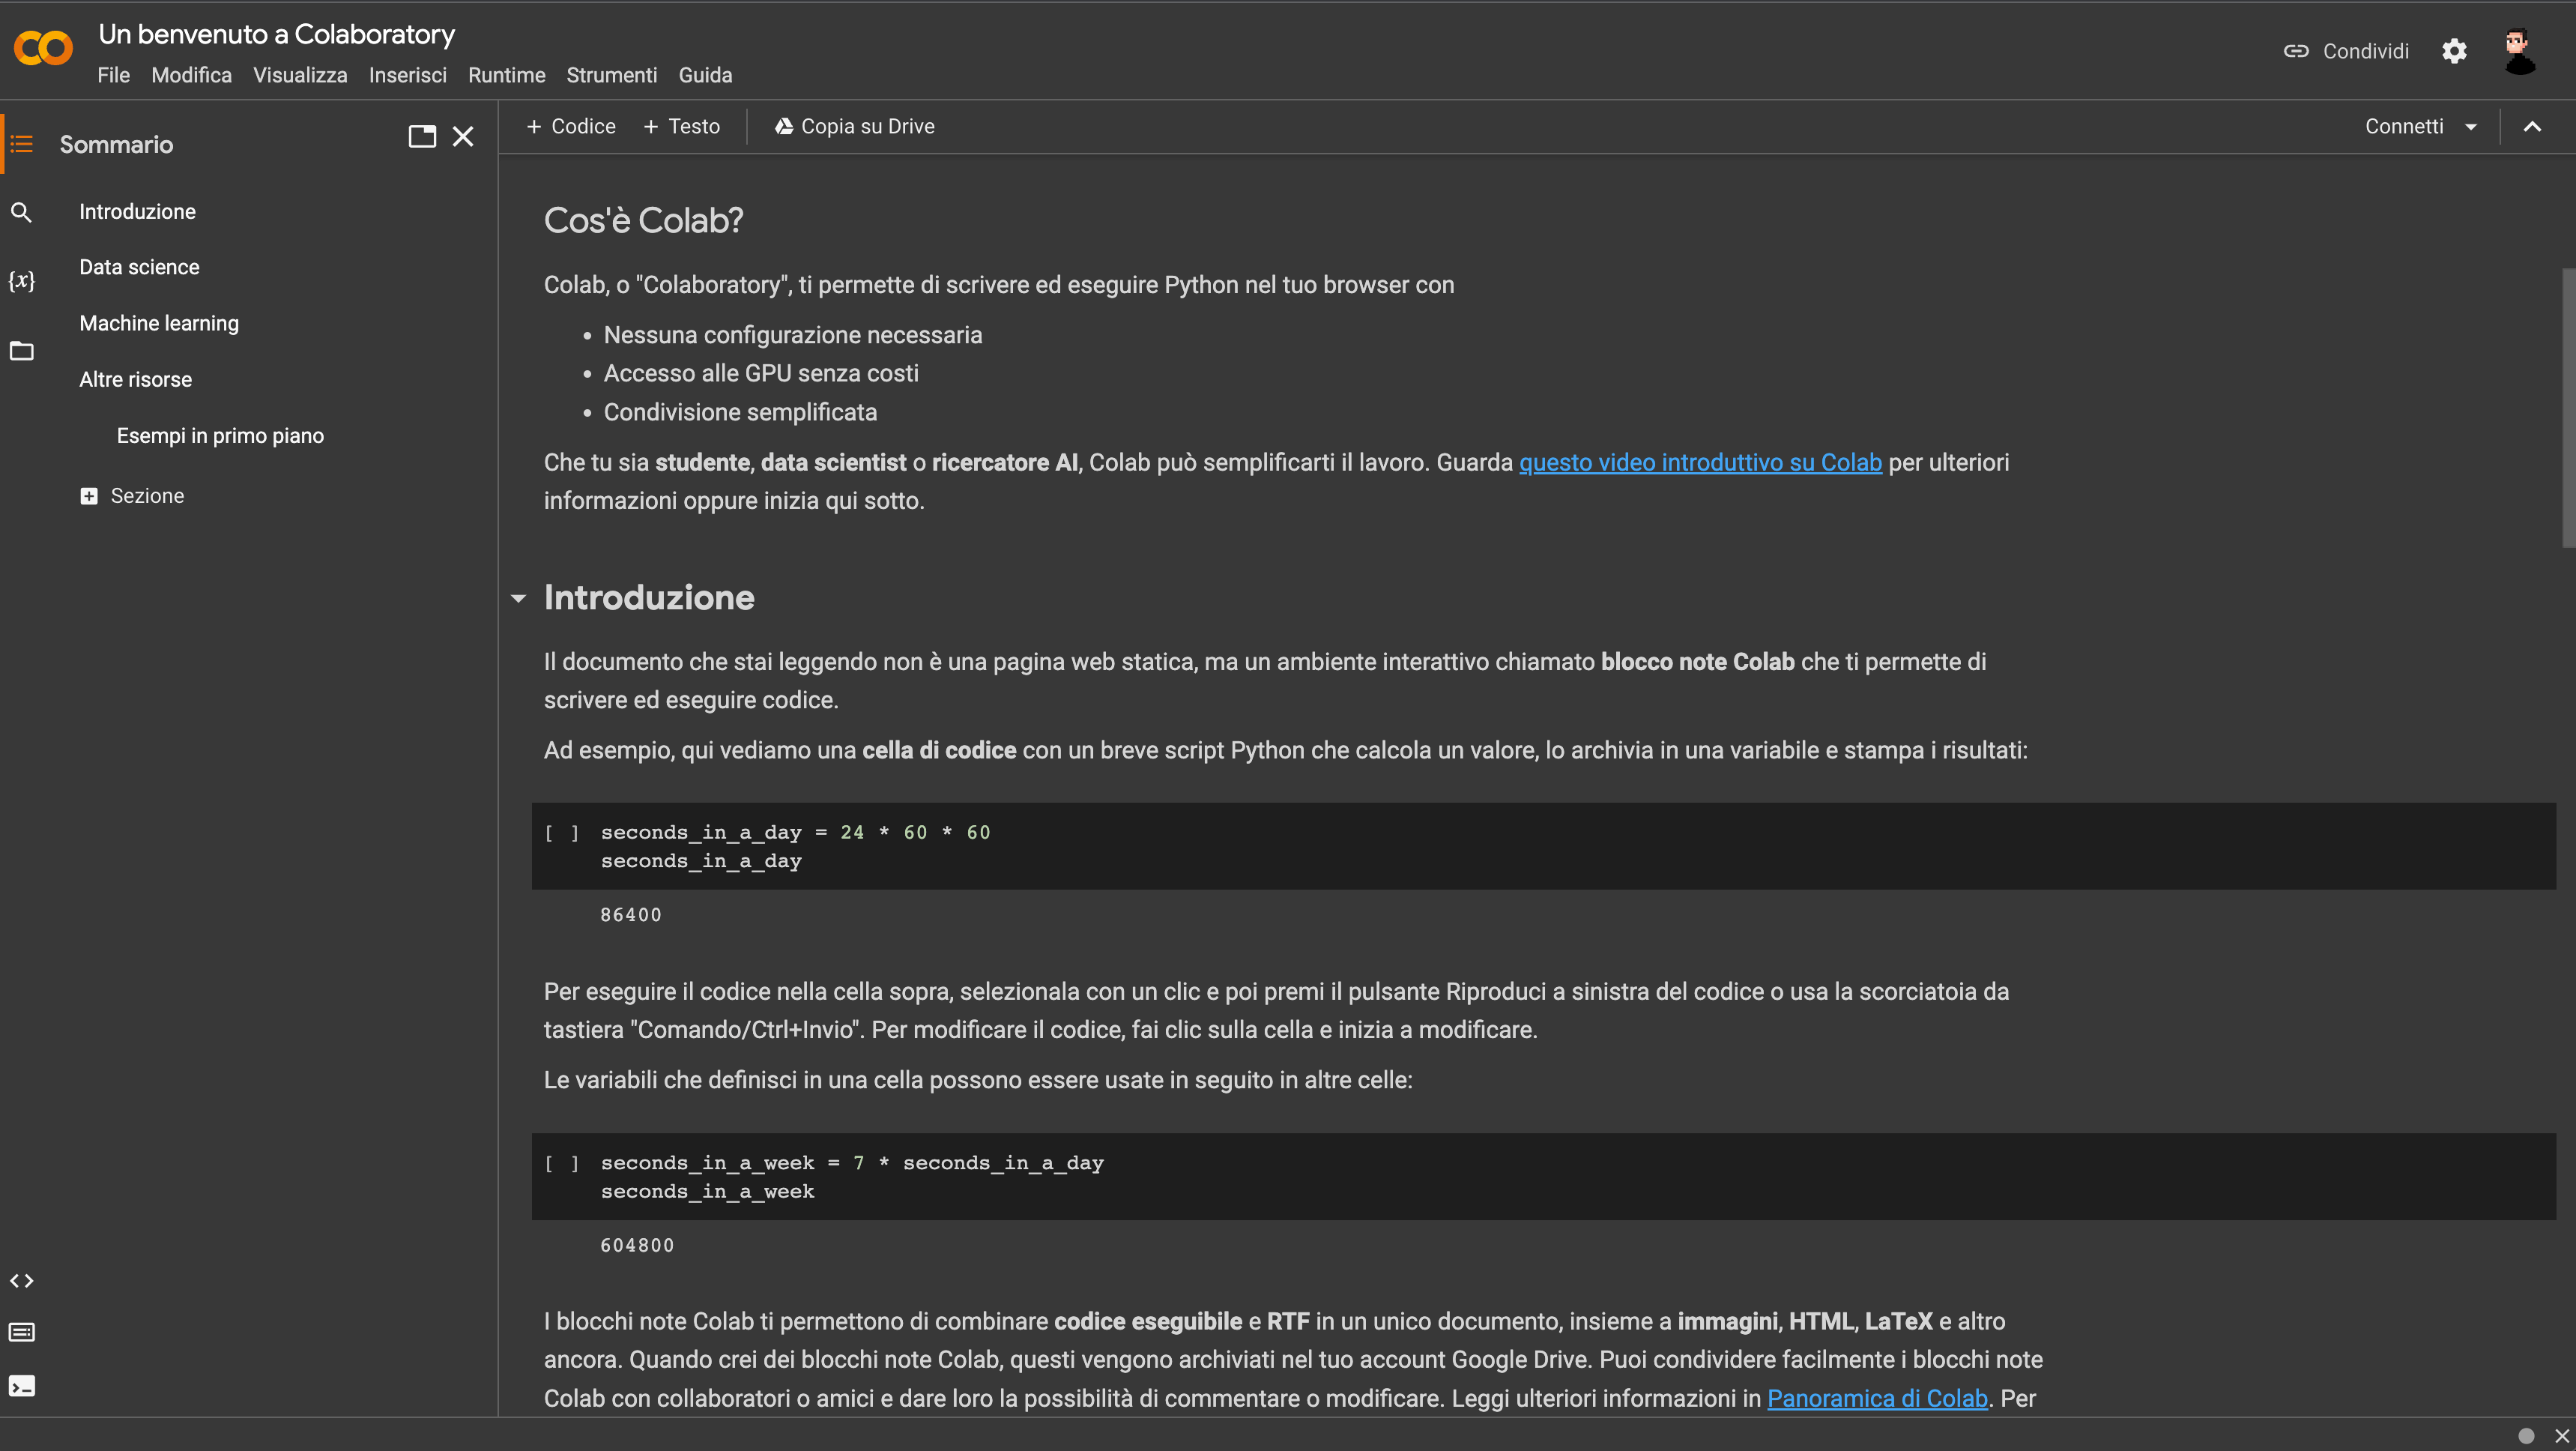
Task: Add a code cell with + Codice
Action: (571, 127)
